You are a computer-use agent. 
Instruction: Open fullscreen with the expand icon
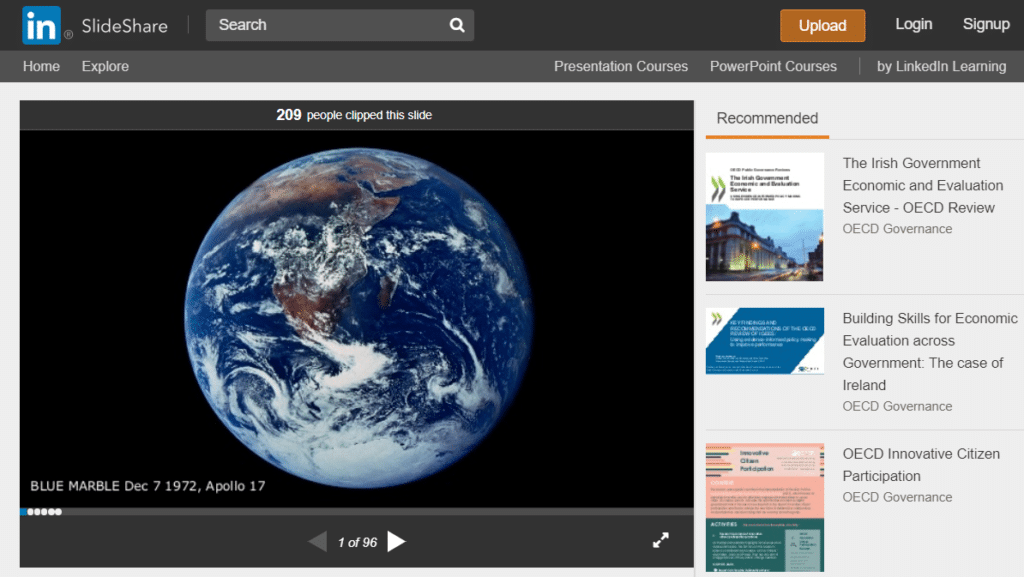(x=660, y=540)
